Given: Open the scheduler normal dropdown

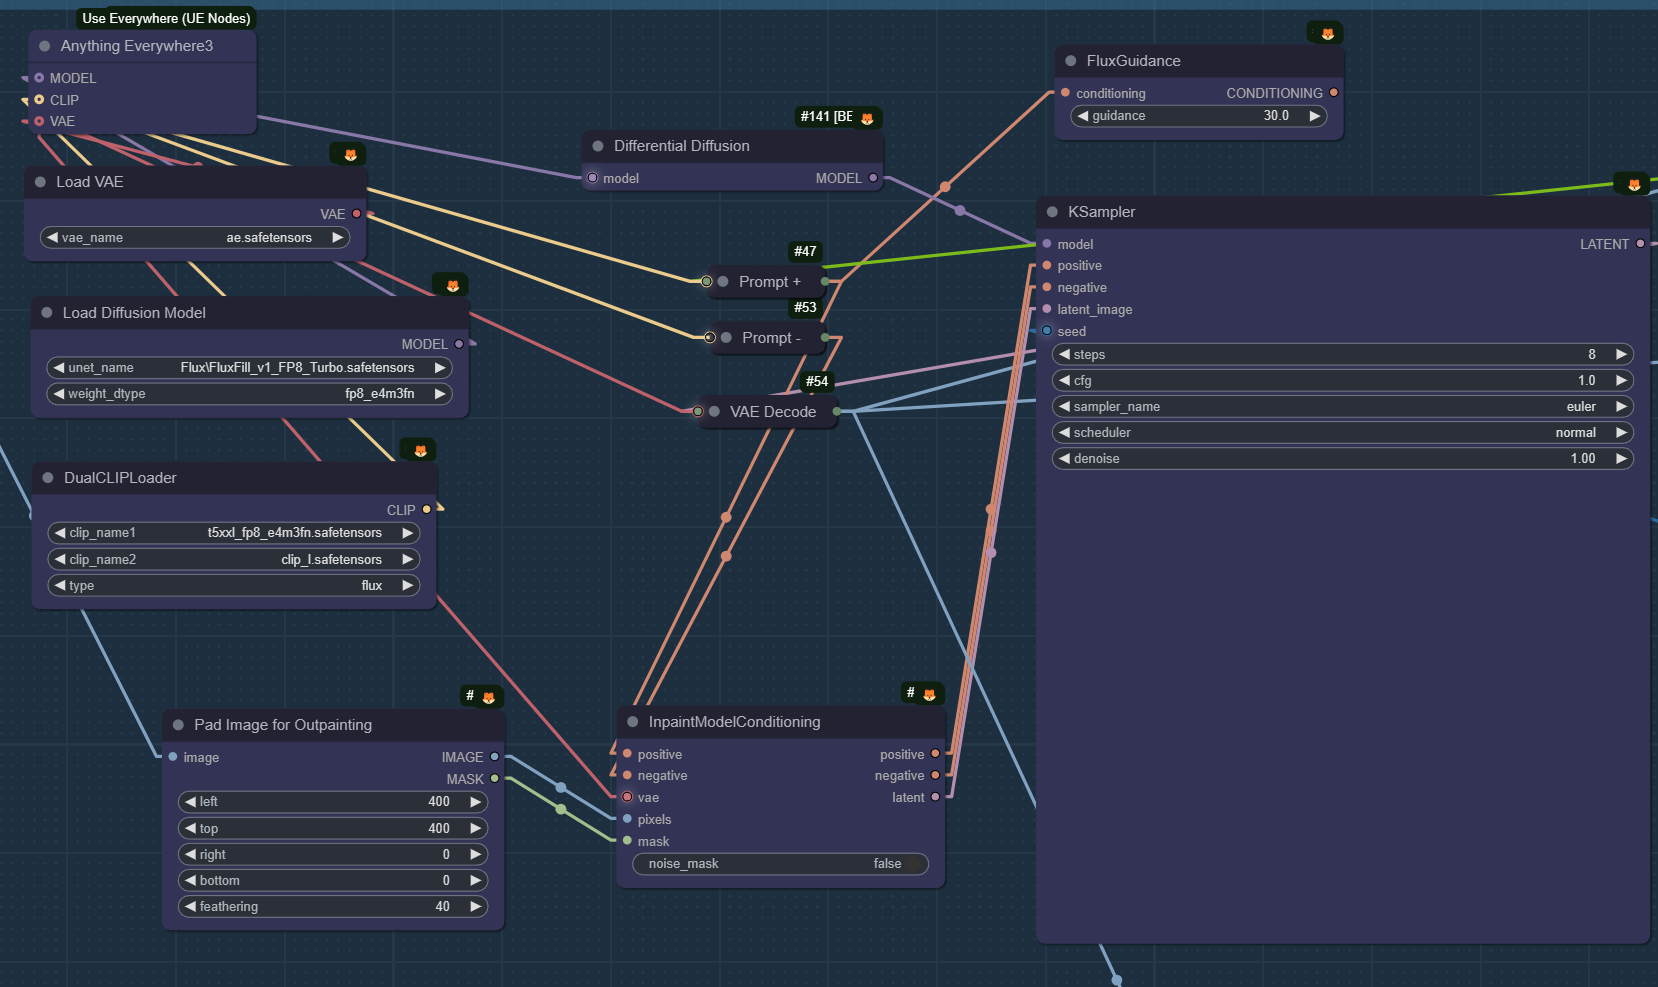Looking at the screenshot, I should 1341,433.
